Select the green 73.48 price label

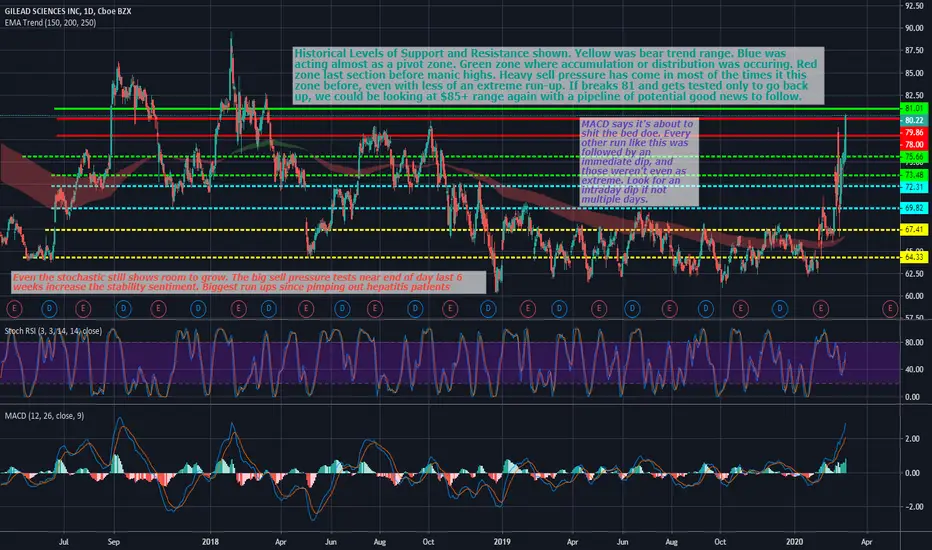[x=914, y=175]
